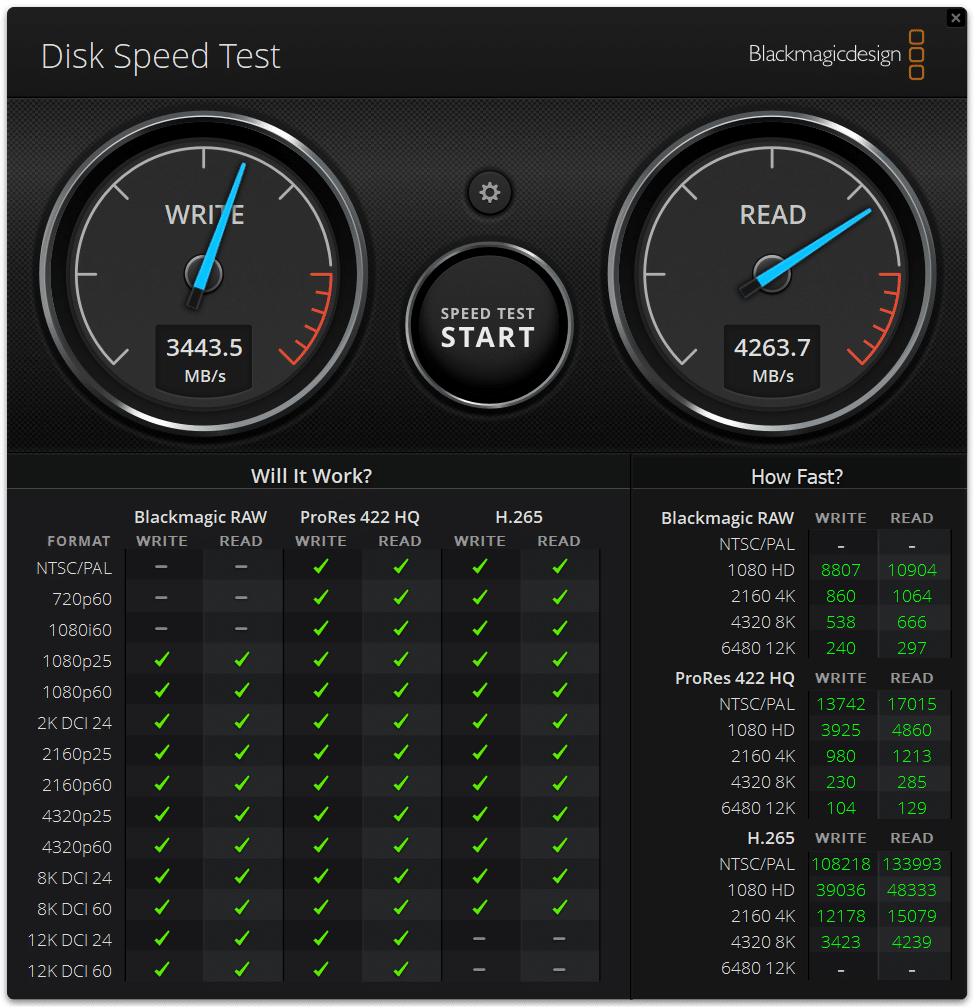Click the 720p60 Blackmagic RAW read dash

click(241, 597)
